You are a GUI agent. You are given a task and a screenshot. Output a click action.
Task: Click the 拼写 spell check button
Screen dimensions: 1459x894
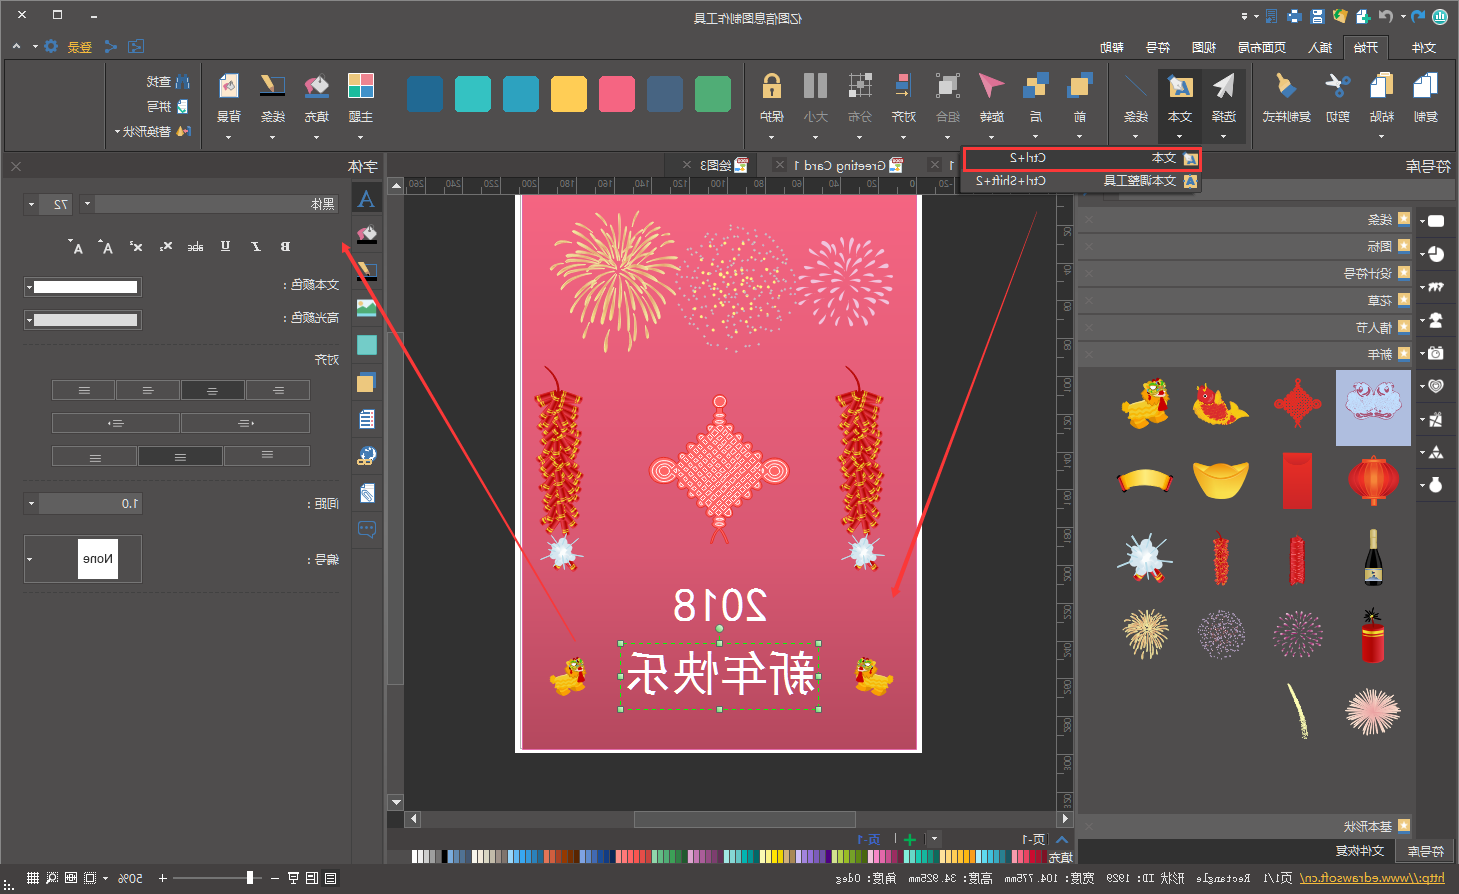click(x=168, y=106)
